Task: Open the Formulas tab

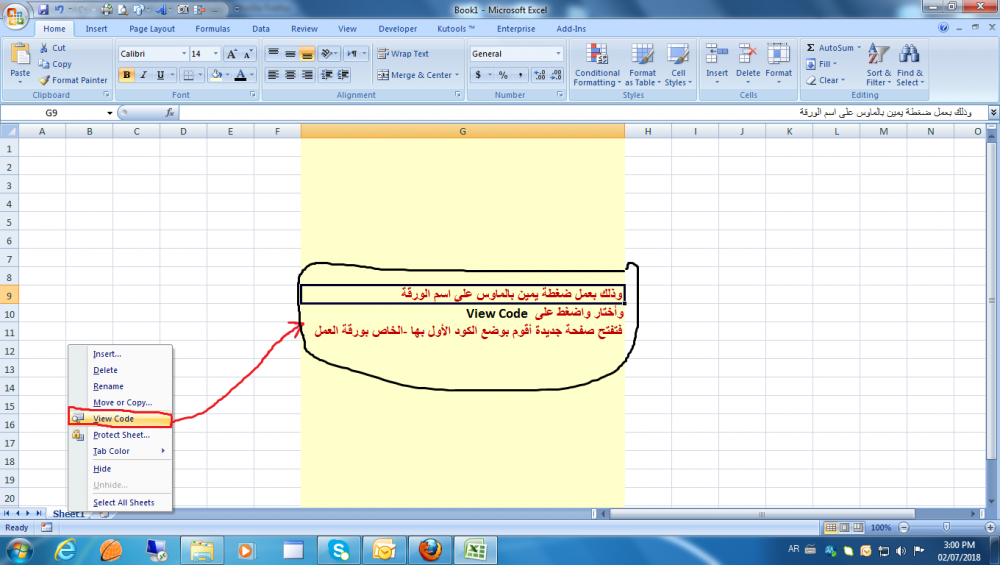Action: 212,29
